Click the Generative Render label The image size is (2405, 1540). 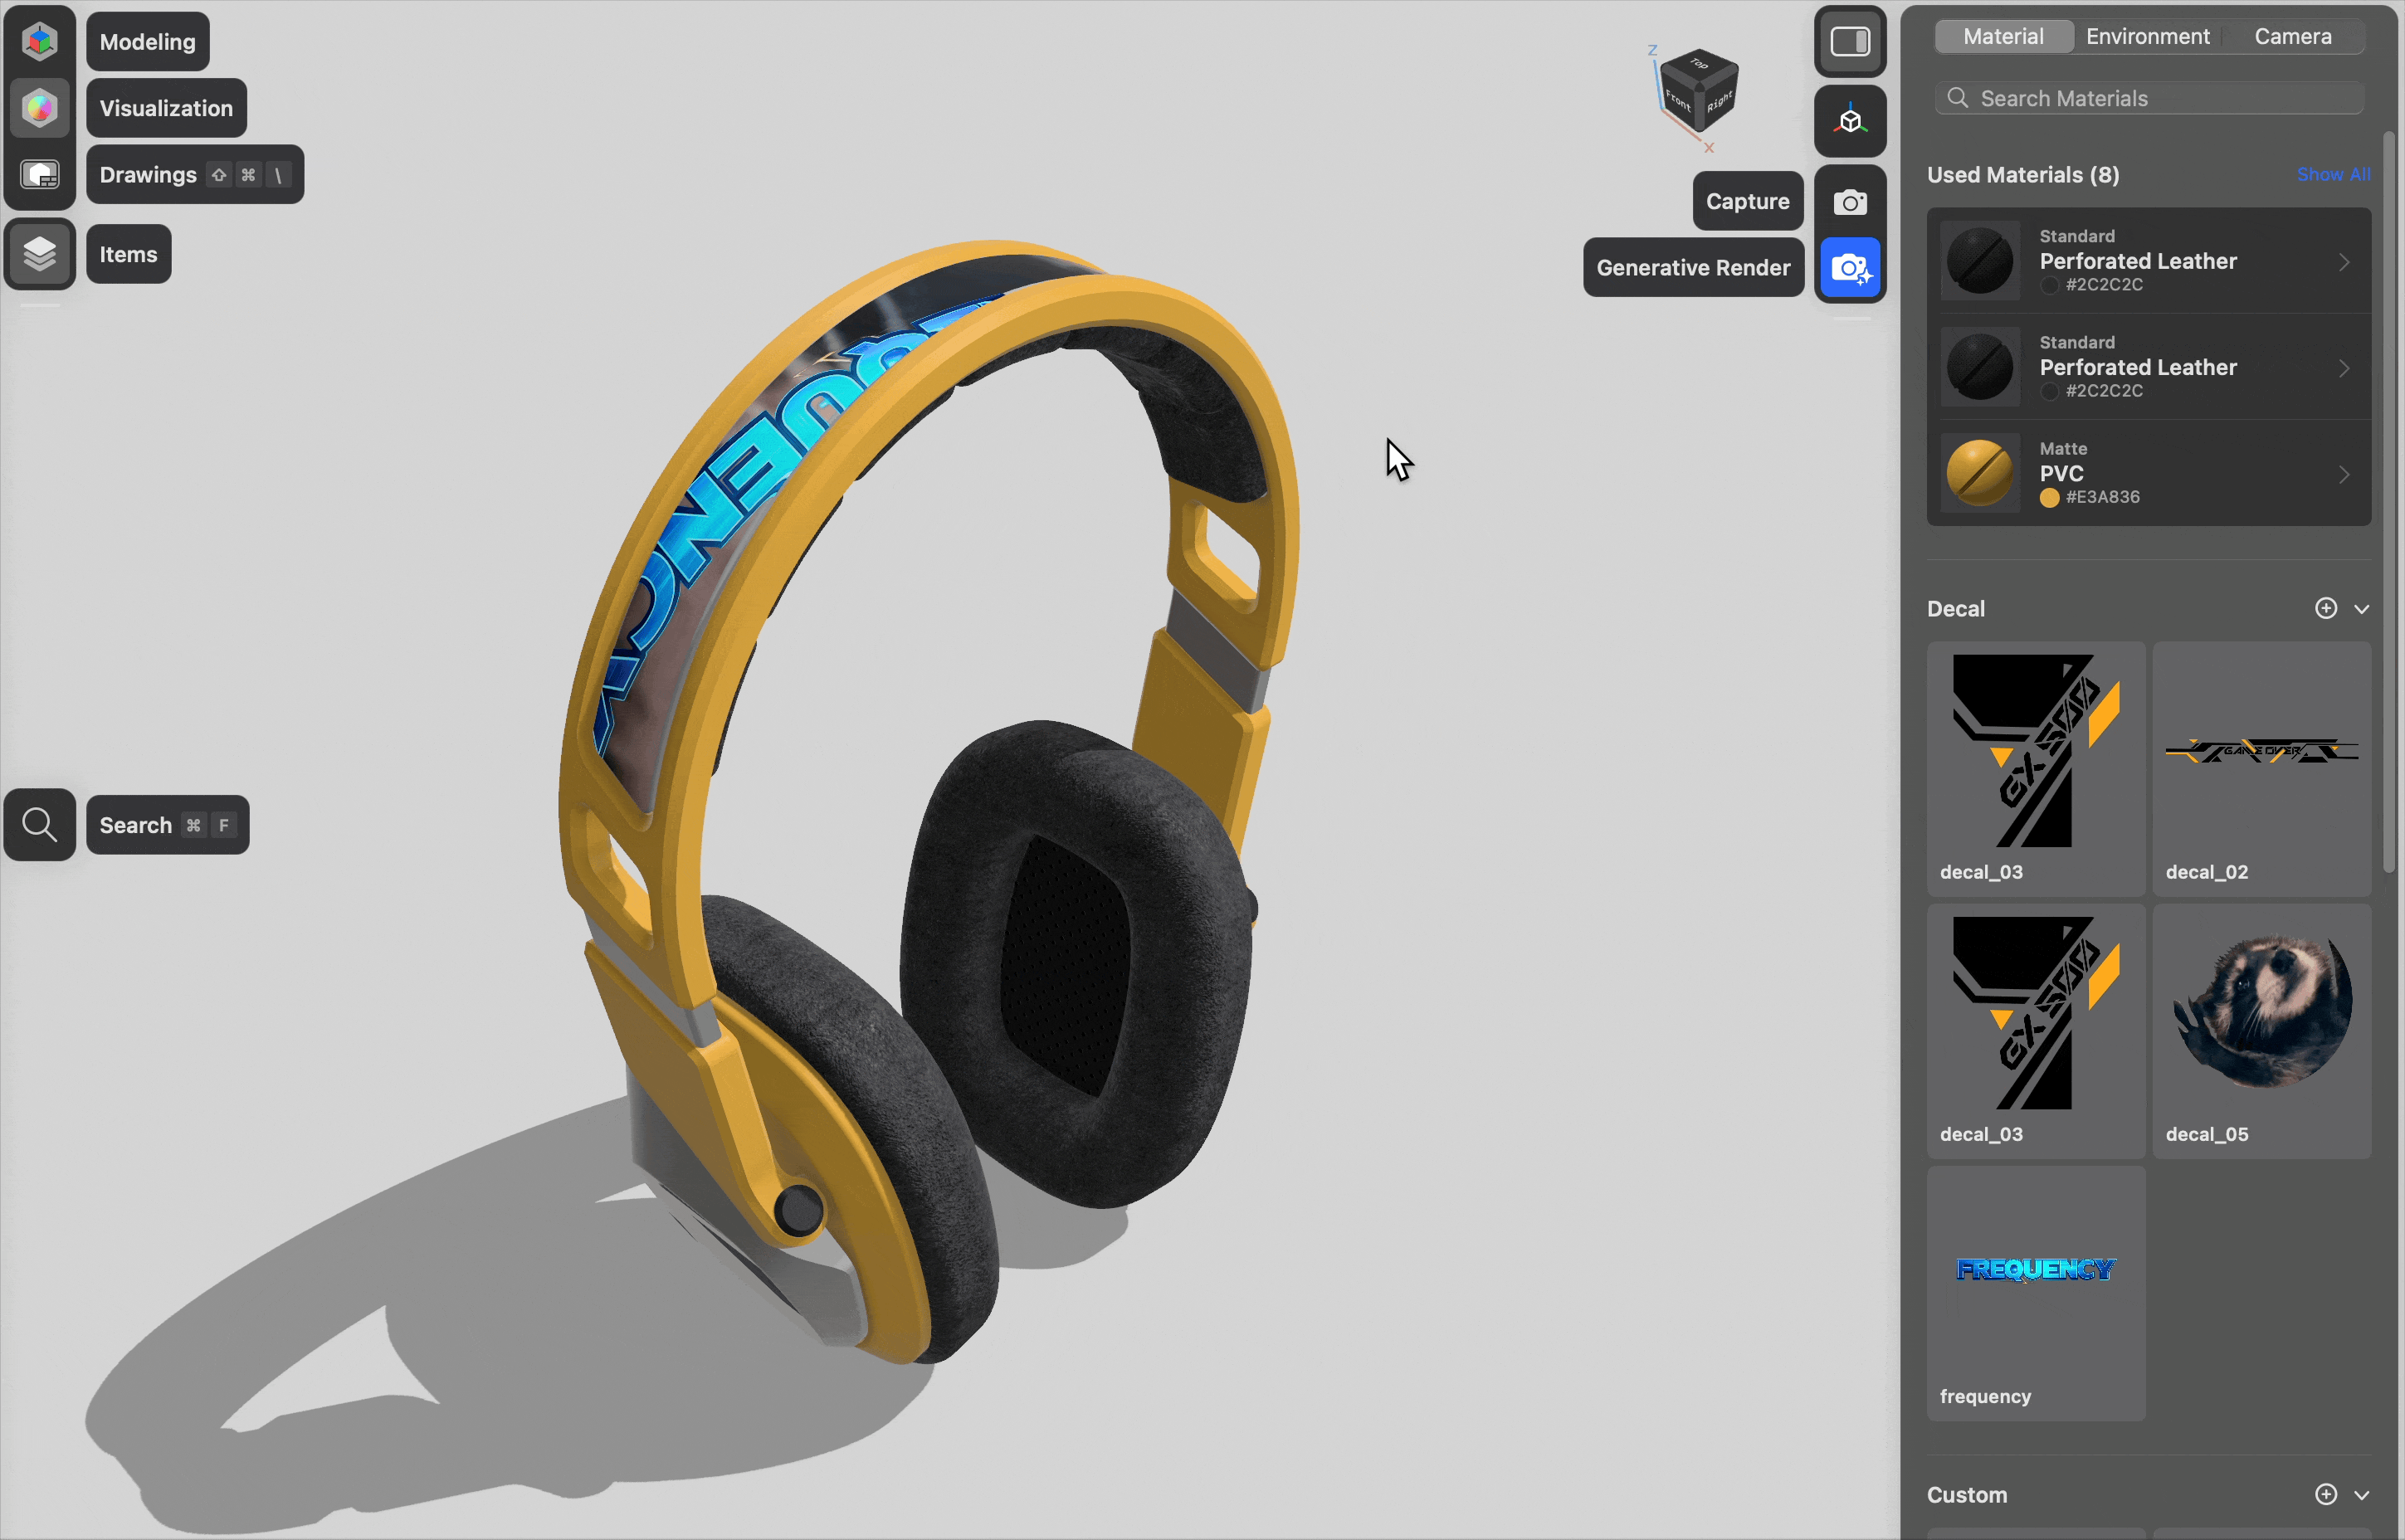(x=1693, y=267)
